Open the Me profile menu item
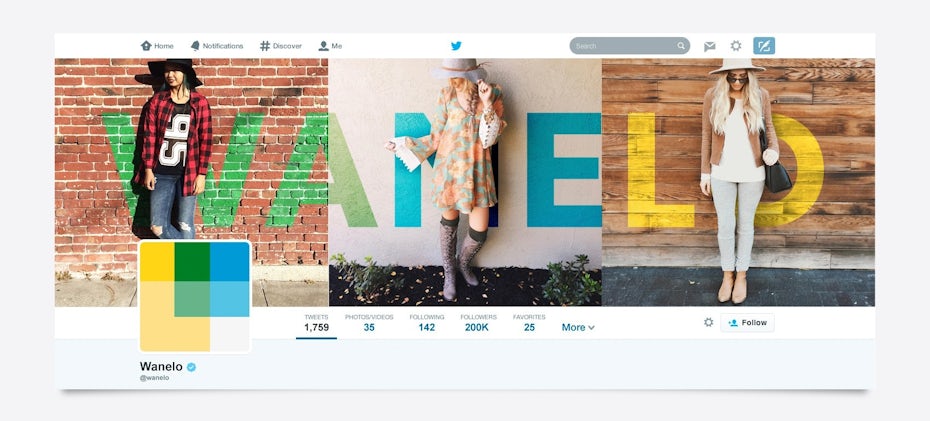This screenshot has width=930, height=421. click(330, 46)
